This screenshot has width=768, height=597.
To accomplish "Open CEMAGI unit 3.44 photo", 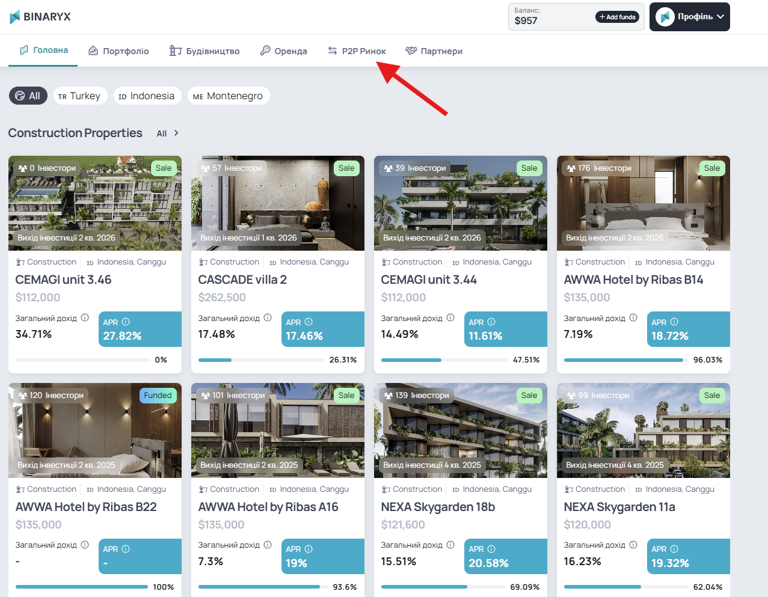I will tap(460, 203).
